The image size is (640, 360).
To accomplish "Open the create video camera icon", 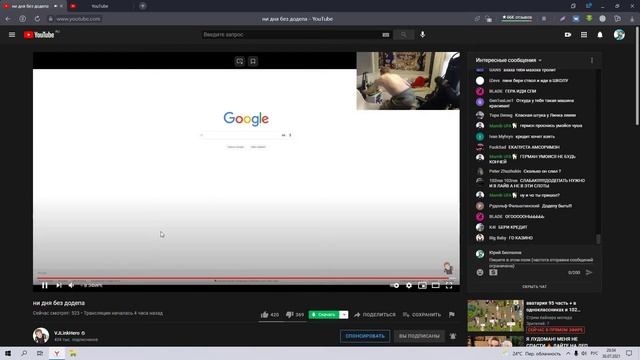I will tap(568, 35).
